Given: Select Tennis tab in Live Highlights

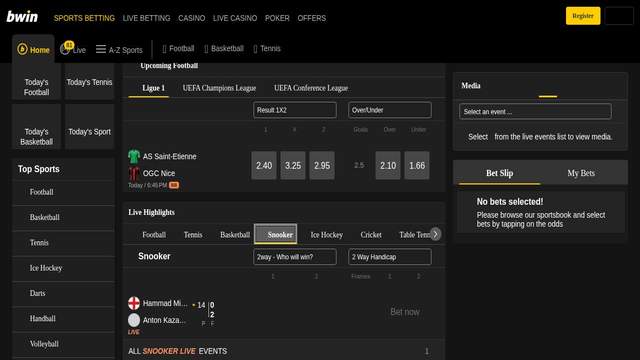Looking at the screenshot, I should tap(193, 235).
